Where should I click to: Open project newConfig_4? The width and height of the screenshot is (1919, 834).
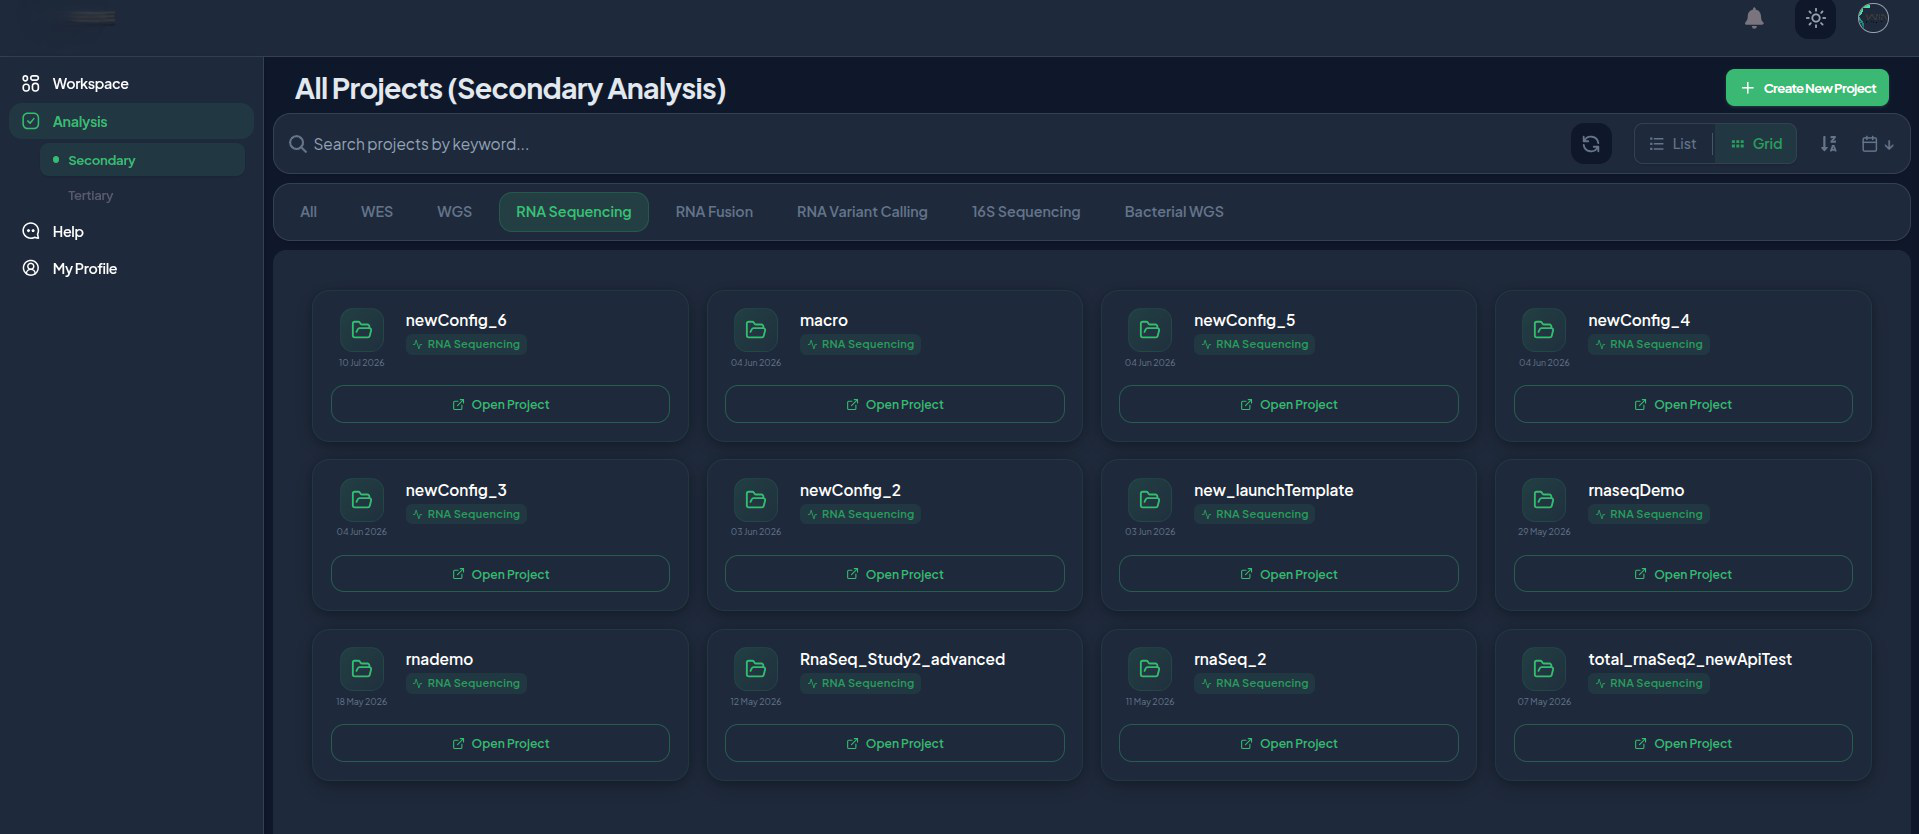coord(1683,404)
